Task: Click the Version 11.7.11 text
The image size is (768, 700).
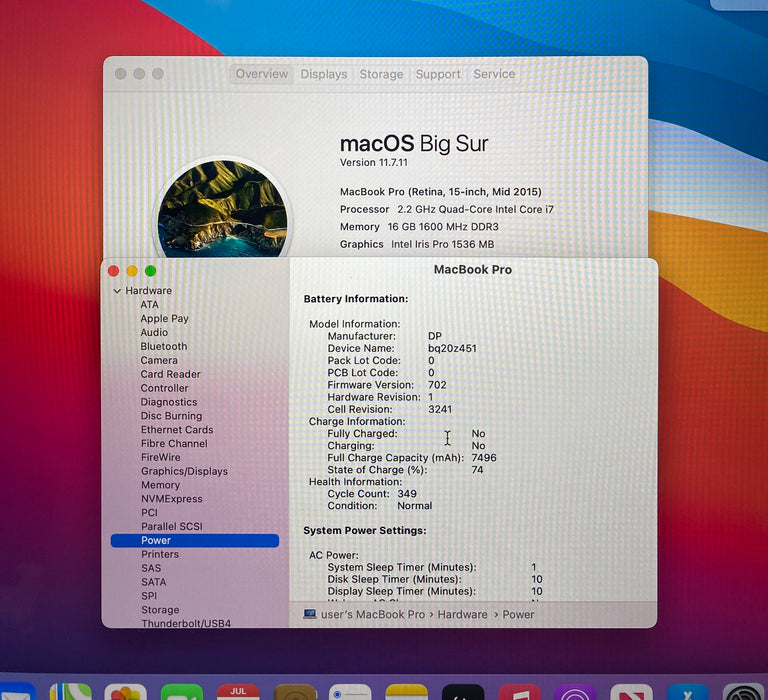Action: tap(374, 163)
